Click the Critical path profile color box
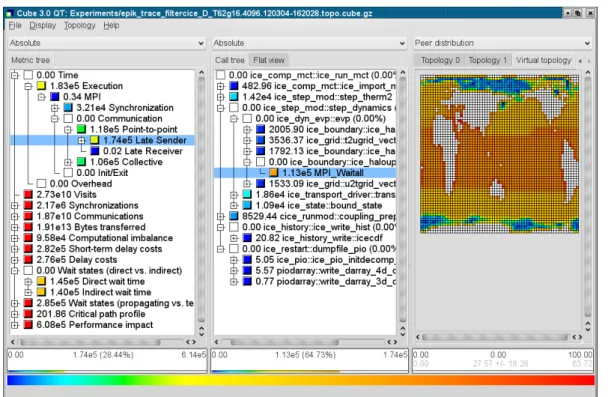The height and width of the screenshot is (397, 611). (28, 314)
